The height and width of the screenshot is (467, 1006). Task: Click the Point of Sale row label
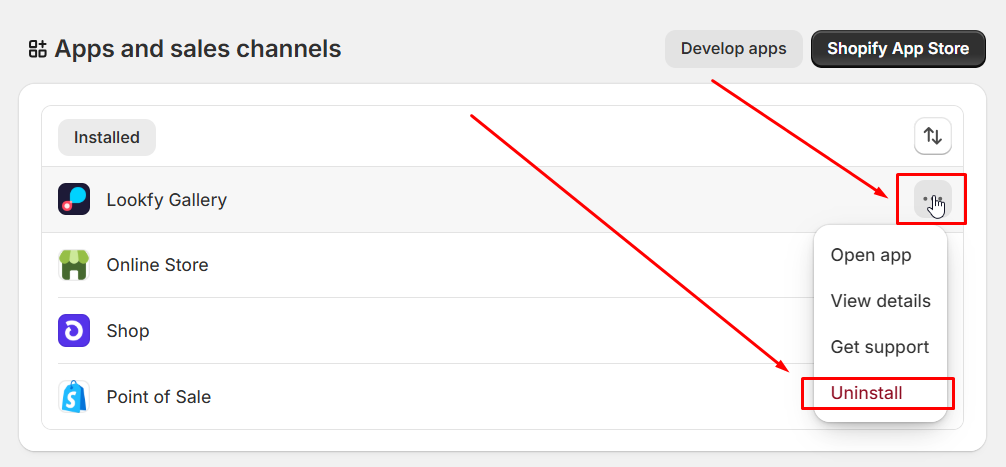tap(158, 396)
